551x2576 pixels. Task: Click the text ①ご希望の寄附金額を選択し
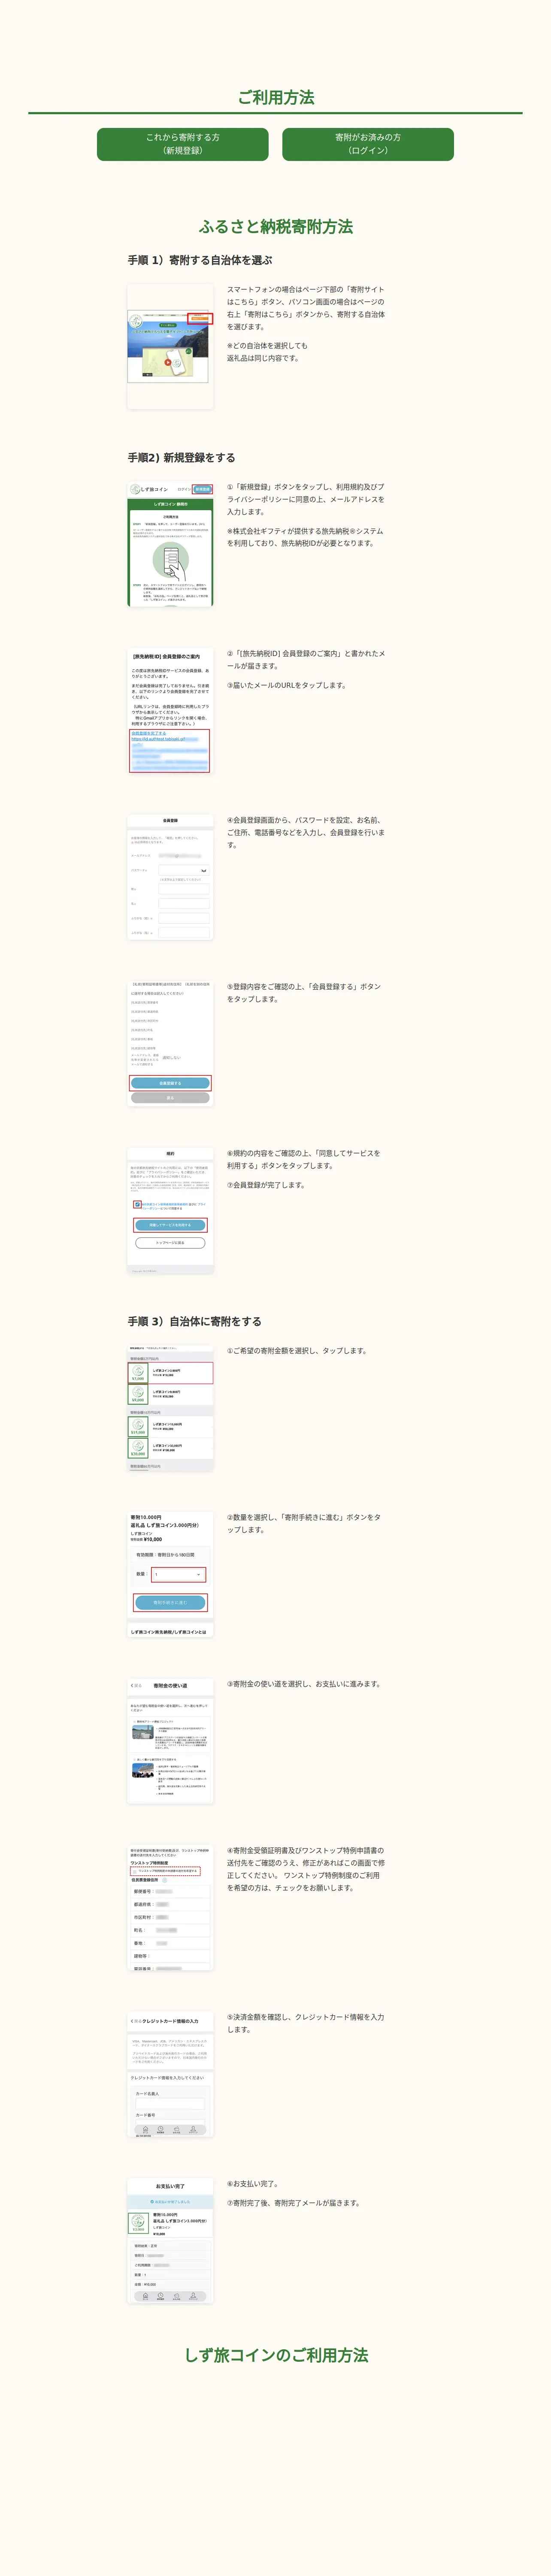click(x=297, y=1351)
